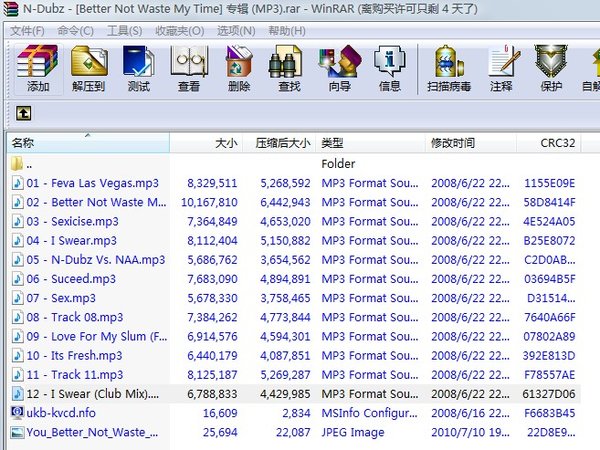The width and height of the screenshot is (600, 450).
Task: Click the 扫描病毒 (Virus Scan) icon
Action: coord(449,61)
